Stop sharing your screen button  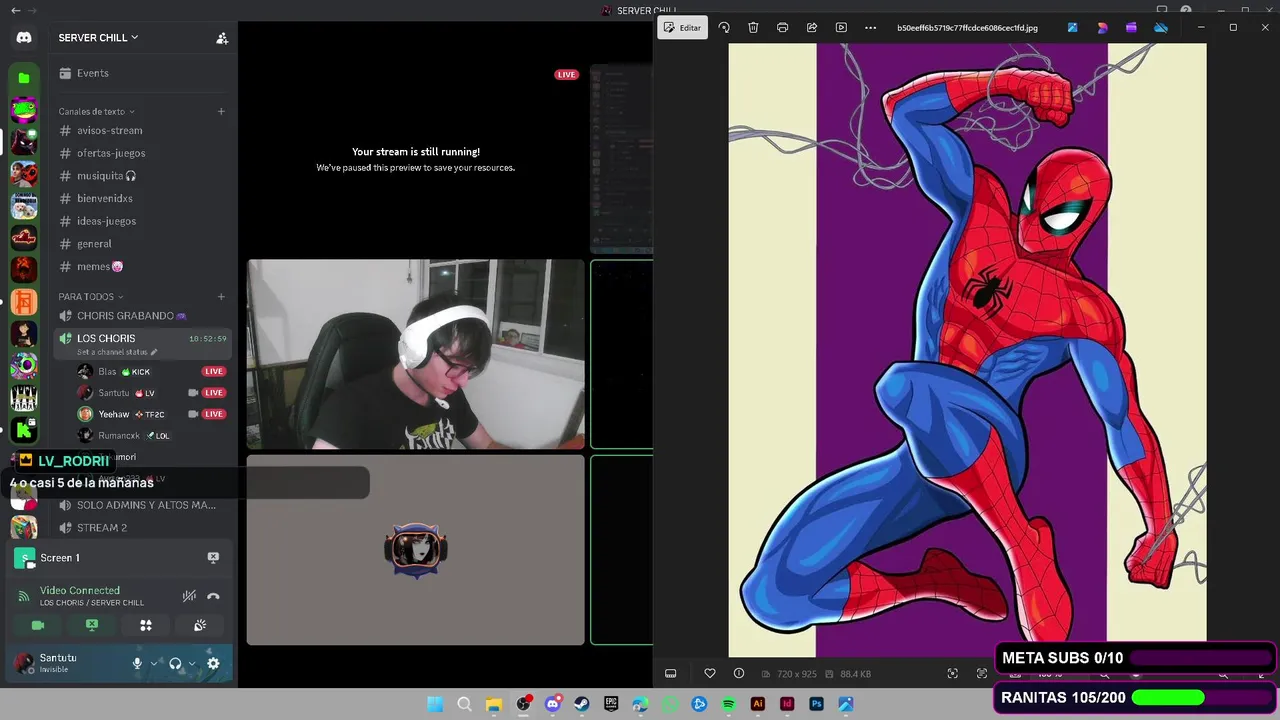tap(92, 625)
